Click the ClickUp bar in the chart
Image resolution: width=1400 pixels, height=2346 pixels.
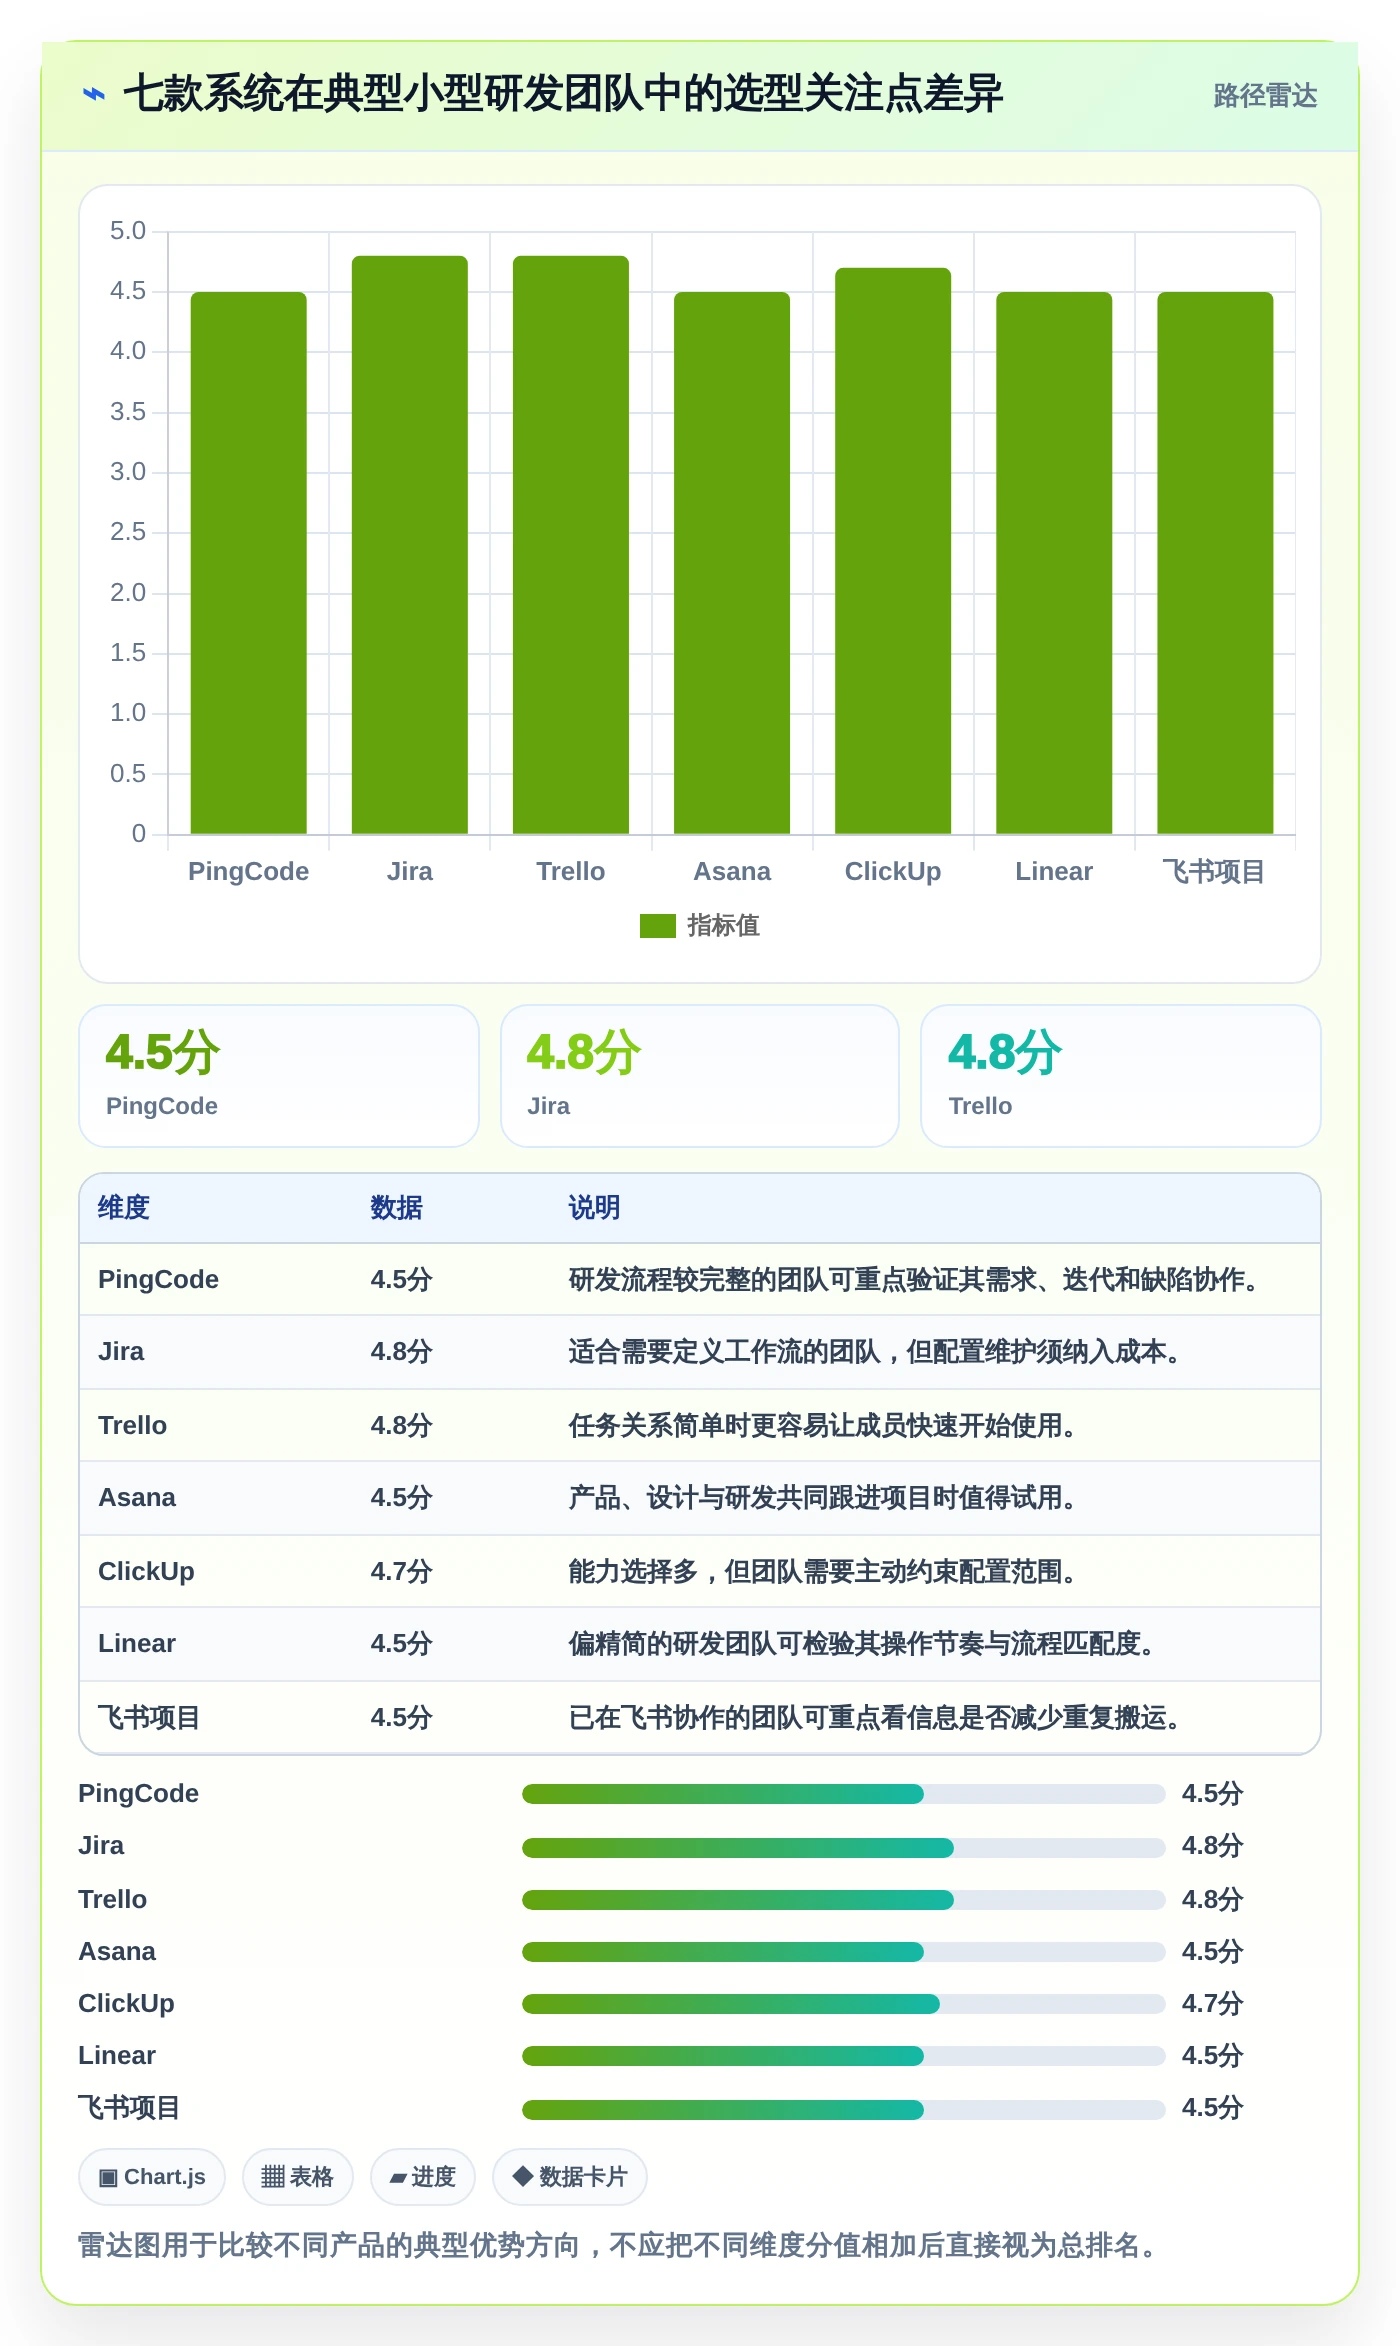(x=893, y=551)
